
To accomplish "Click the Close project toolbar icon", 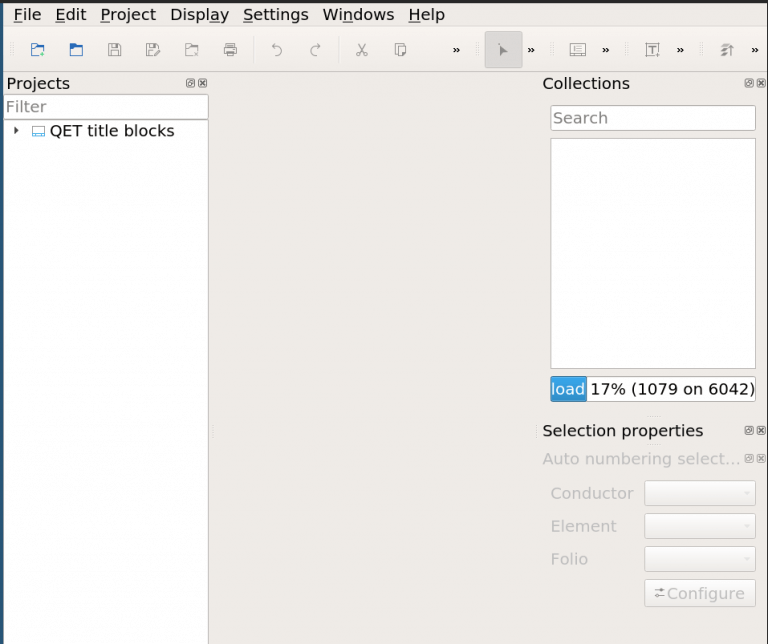I will (192, 50).
